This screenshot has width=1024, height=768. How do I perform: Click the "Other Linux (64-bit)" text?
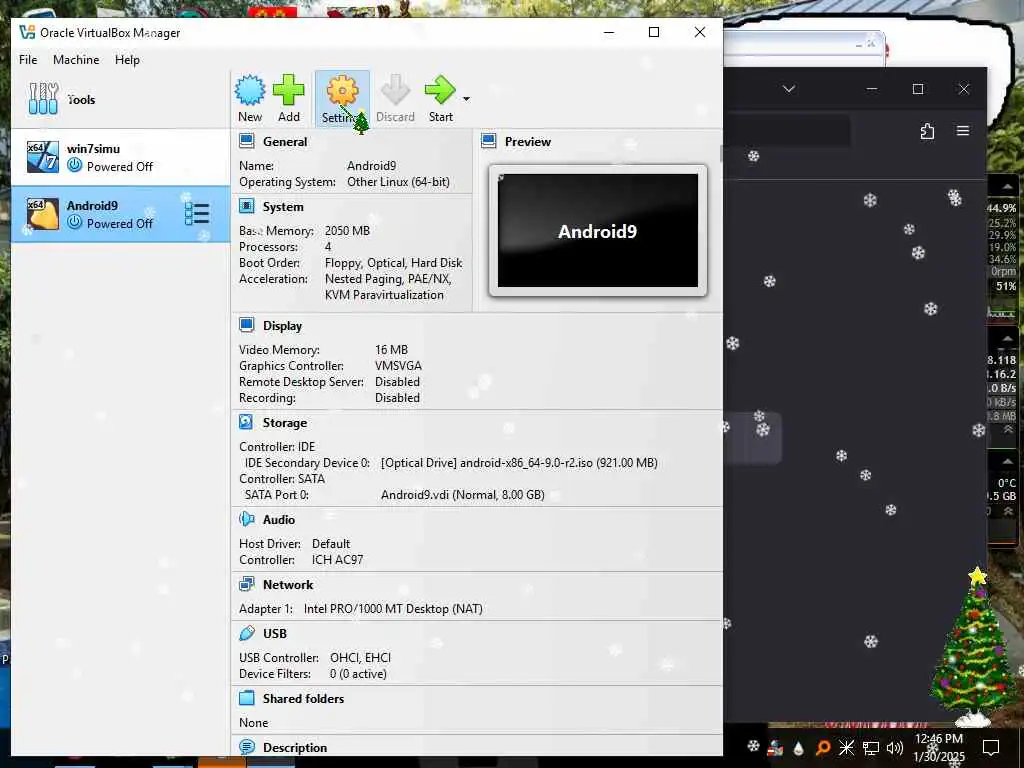pos(398,182)
